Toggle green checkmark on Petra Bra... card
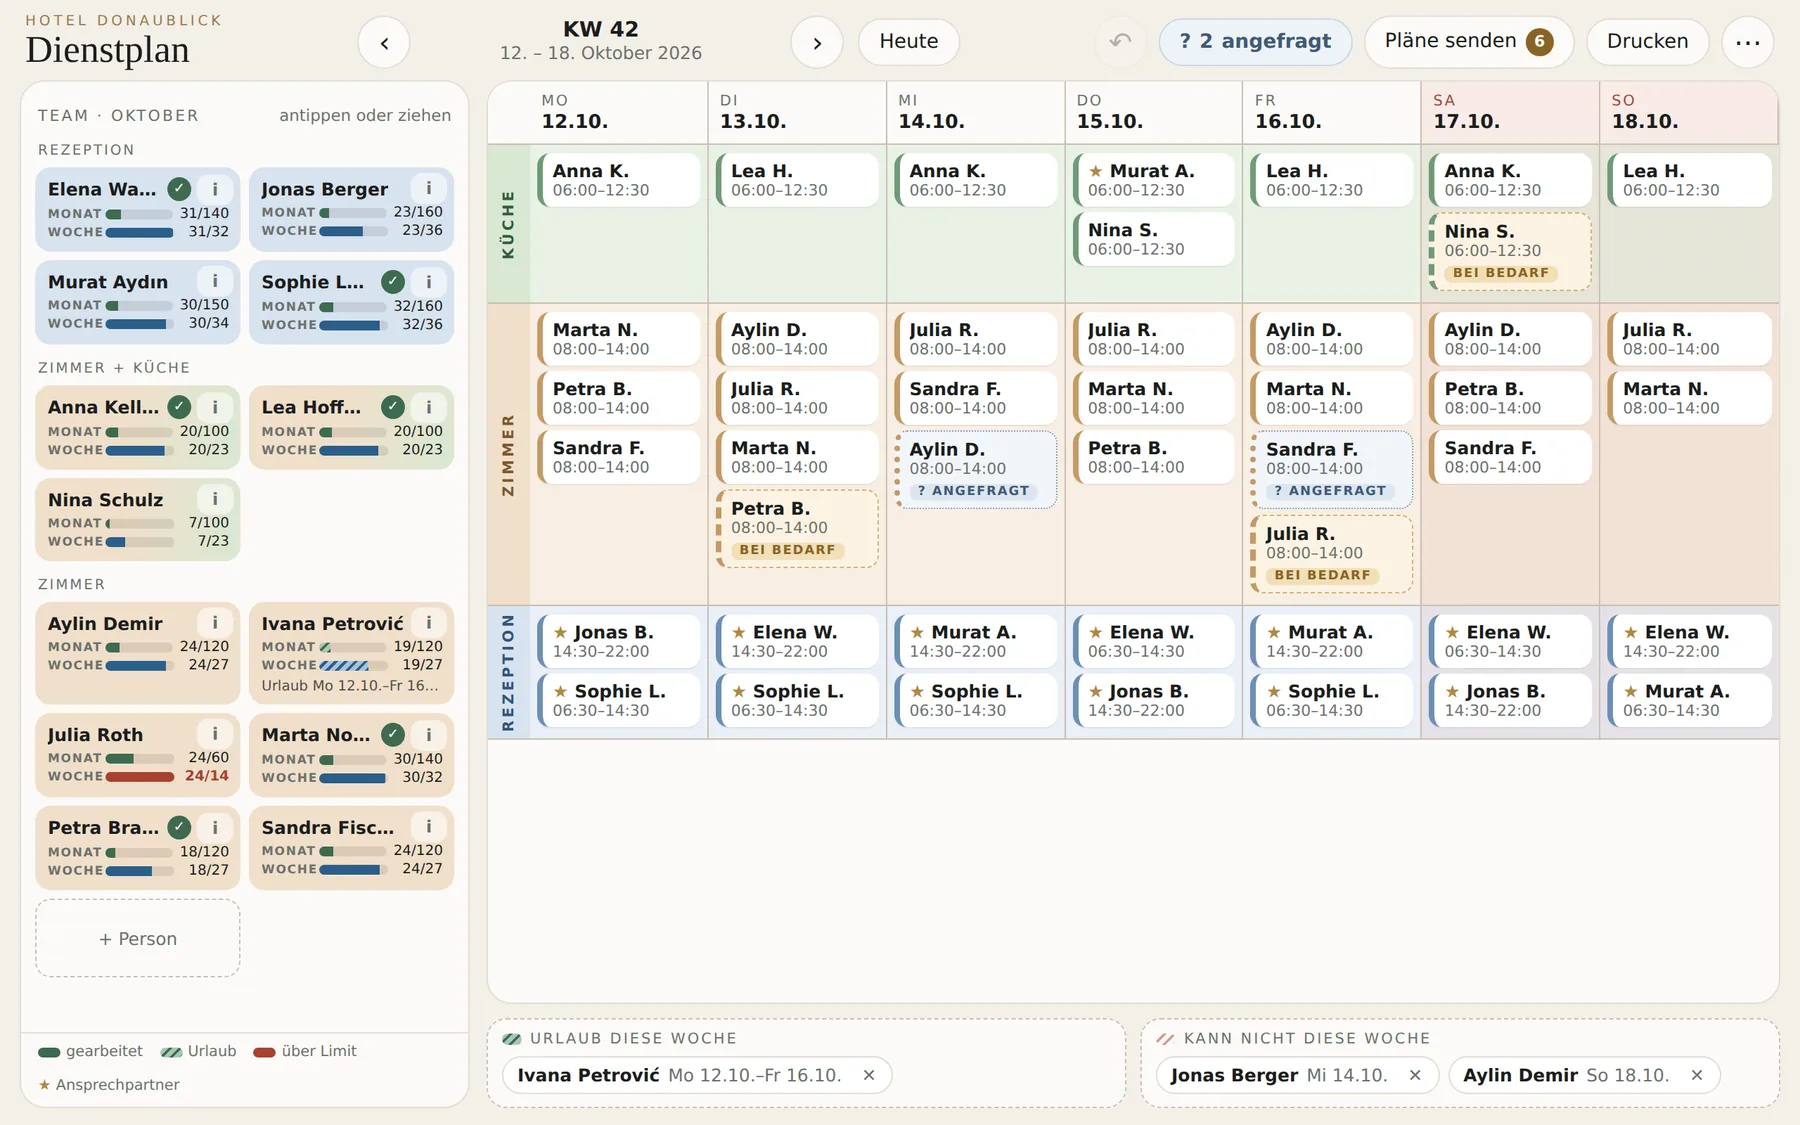This screenshot has height=1125, width=1800. [179, 827]
